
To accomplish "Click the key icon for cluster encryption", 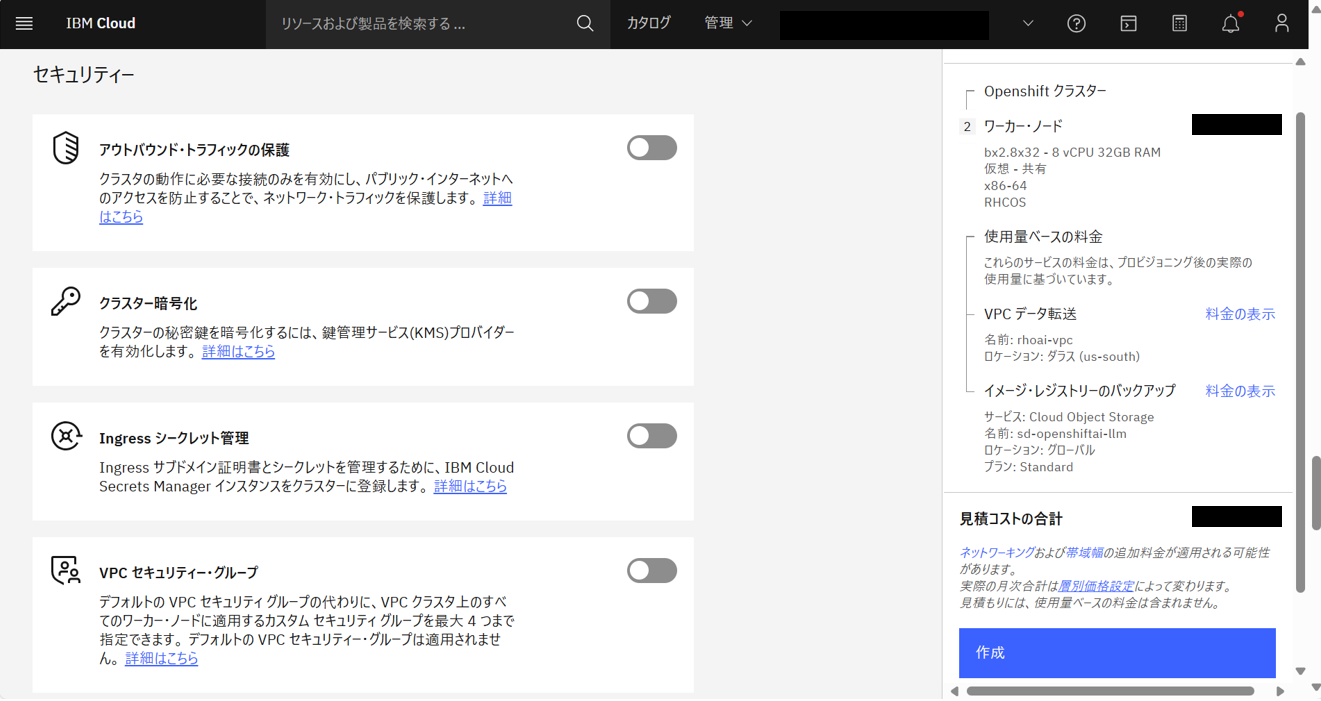I will click(66, 301).
